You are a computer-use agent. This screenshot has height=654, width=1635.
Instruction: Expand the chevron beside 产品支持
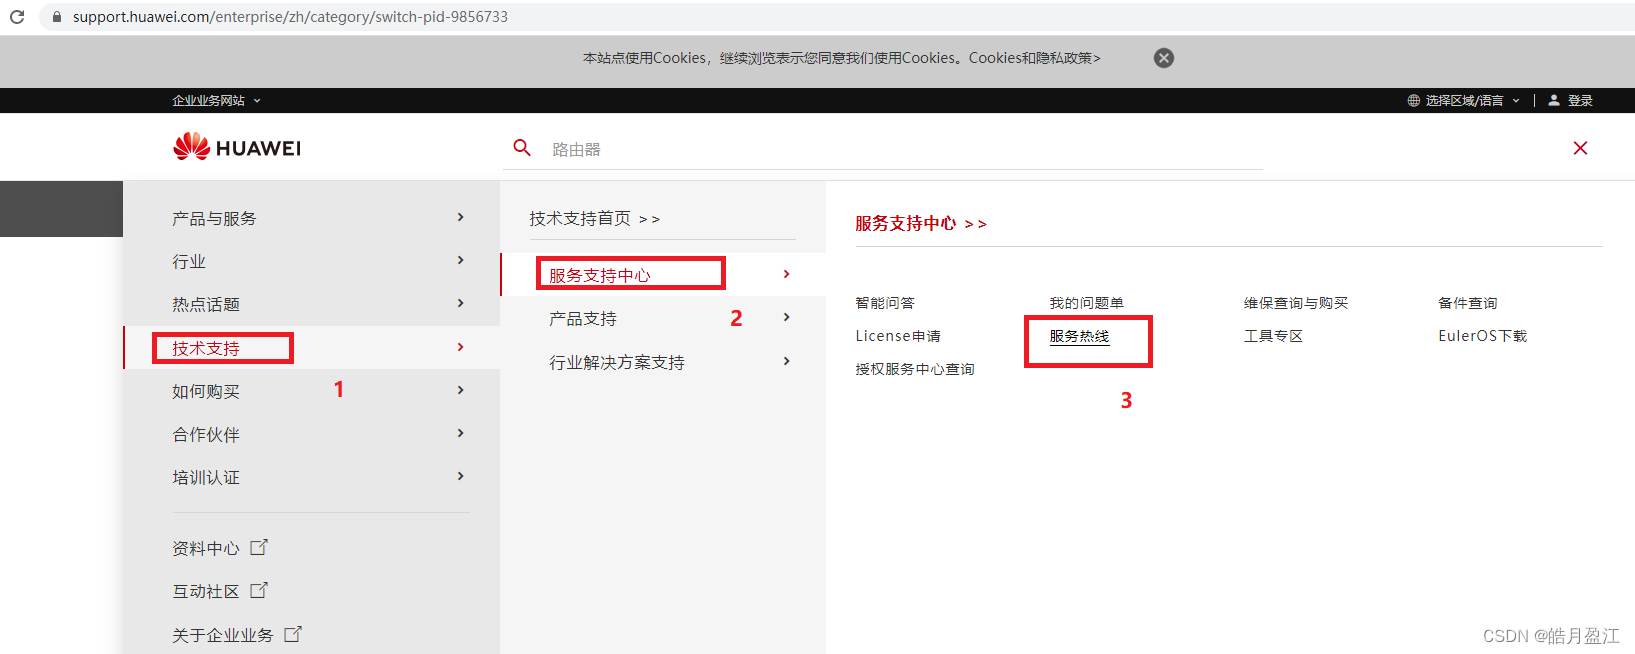(x=787, y=317)
